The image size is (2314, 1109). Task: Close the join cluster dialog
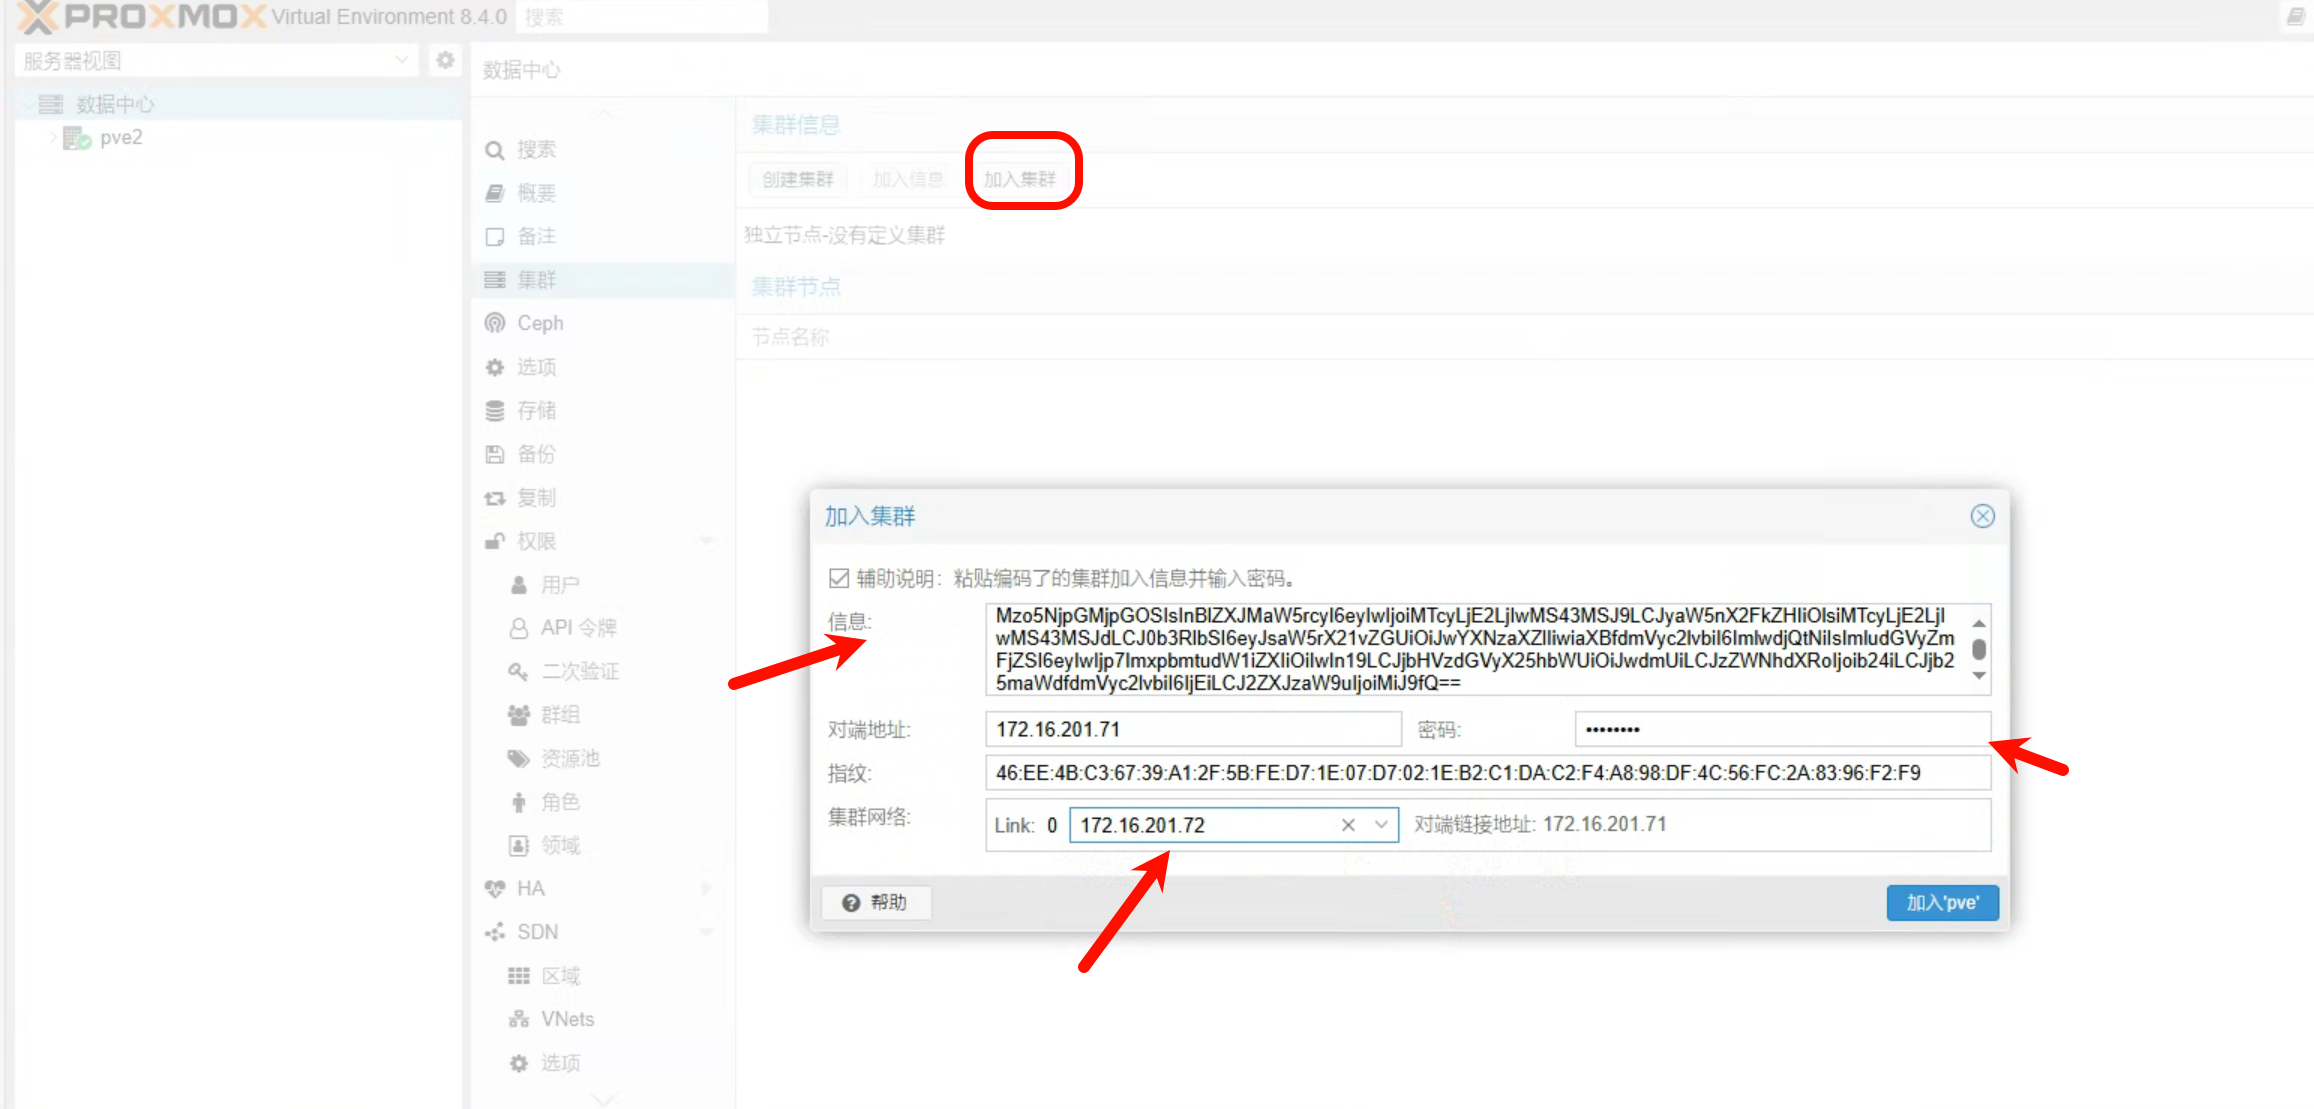[x=1982, y=516]
